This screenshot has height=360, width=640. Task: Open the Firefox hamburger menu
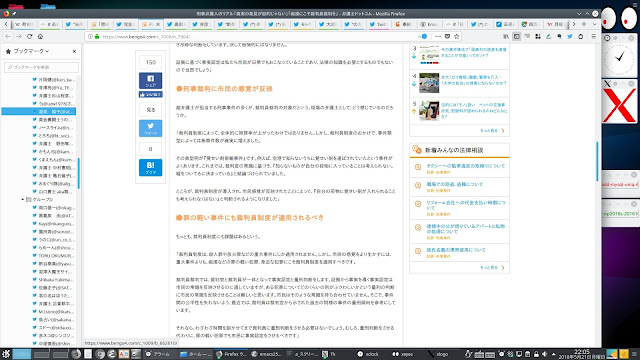(593, 36)
